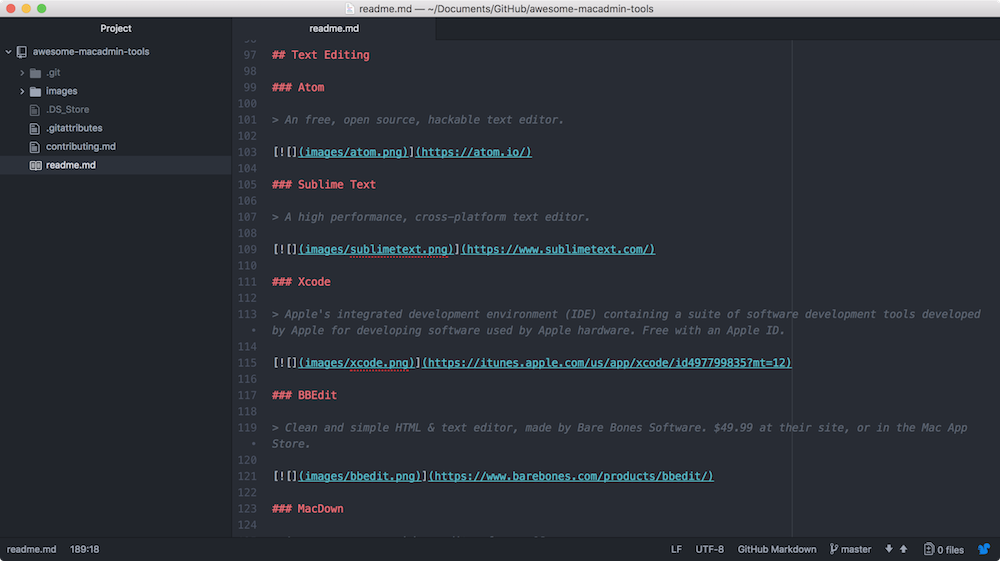Switch to the readme.md editor tab
Viewport: 1000px width, 561px height.
[333, 28]
